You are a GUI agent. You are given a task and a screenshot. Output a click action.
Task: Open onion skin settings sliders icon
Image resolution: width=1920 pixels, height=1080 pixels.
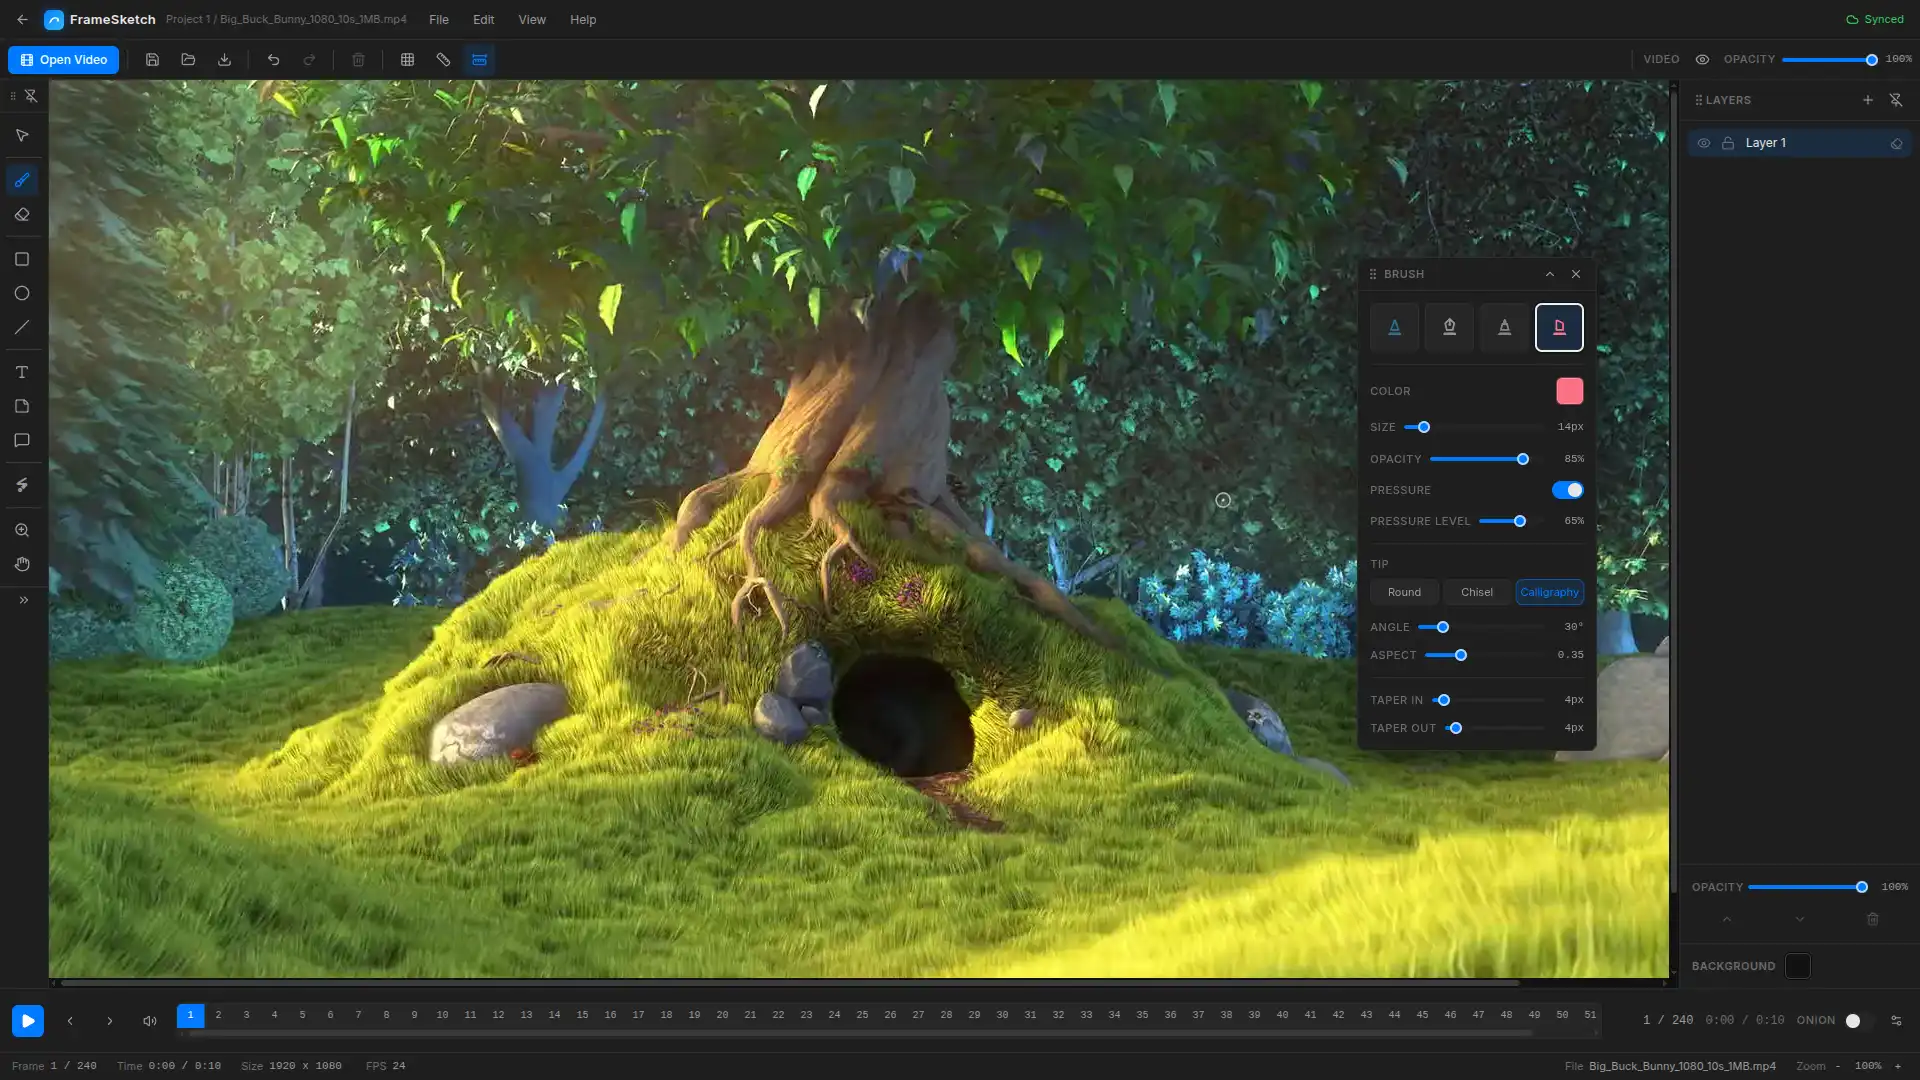(x=1896, y=1021)
